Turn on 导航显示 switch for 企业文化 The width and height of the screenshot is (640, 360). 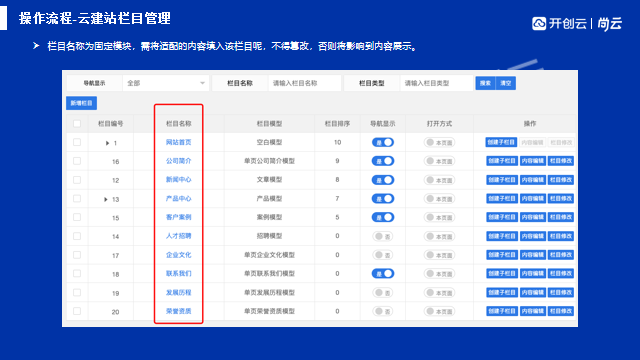point(383,255)
